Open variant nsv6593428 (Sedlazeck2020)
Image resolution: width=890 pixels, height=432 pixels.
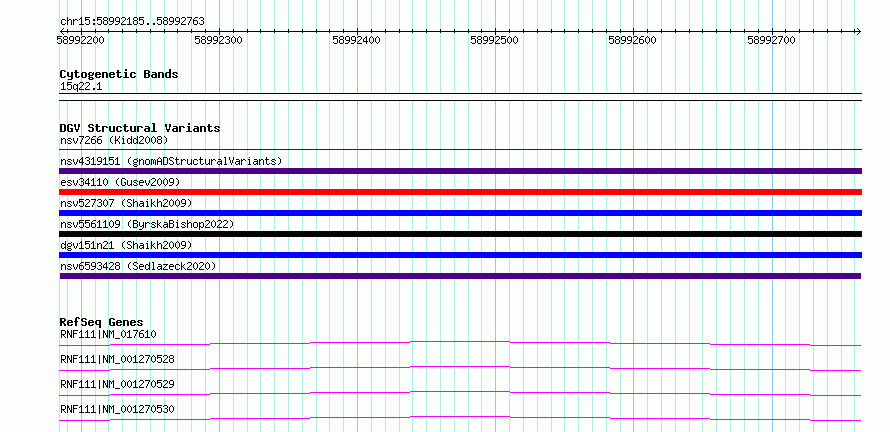[138, 266]
